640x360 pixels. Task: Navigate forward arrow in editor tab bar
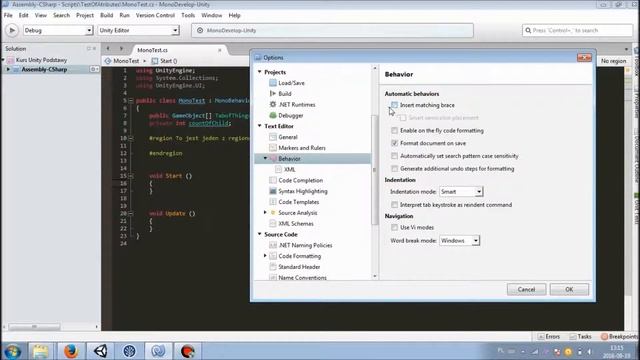(x=121, y=49)
